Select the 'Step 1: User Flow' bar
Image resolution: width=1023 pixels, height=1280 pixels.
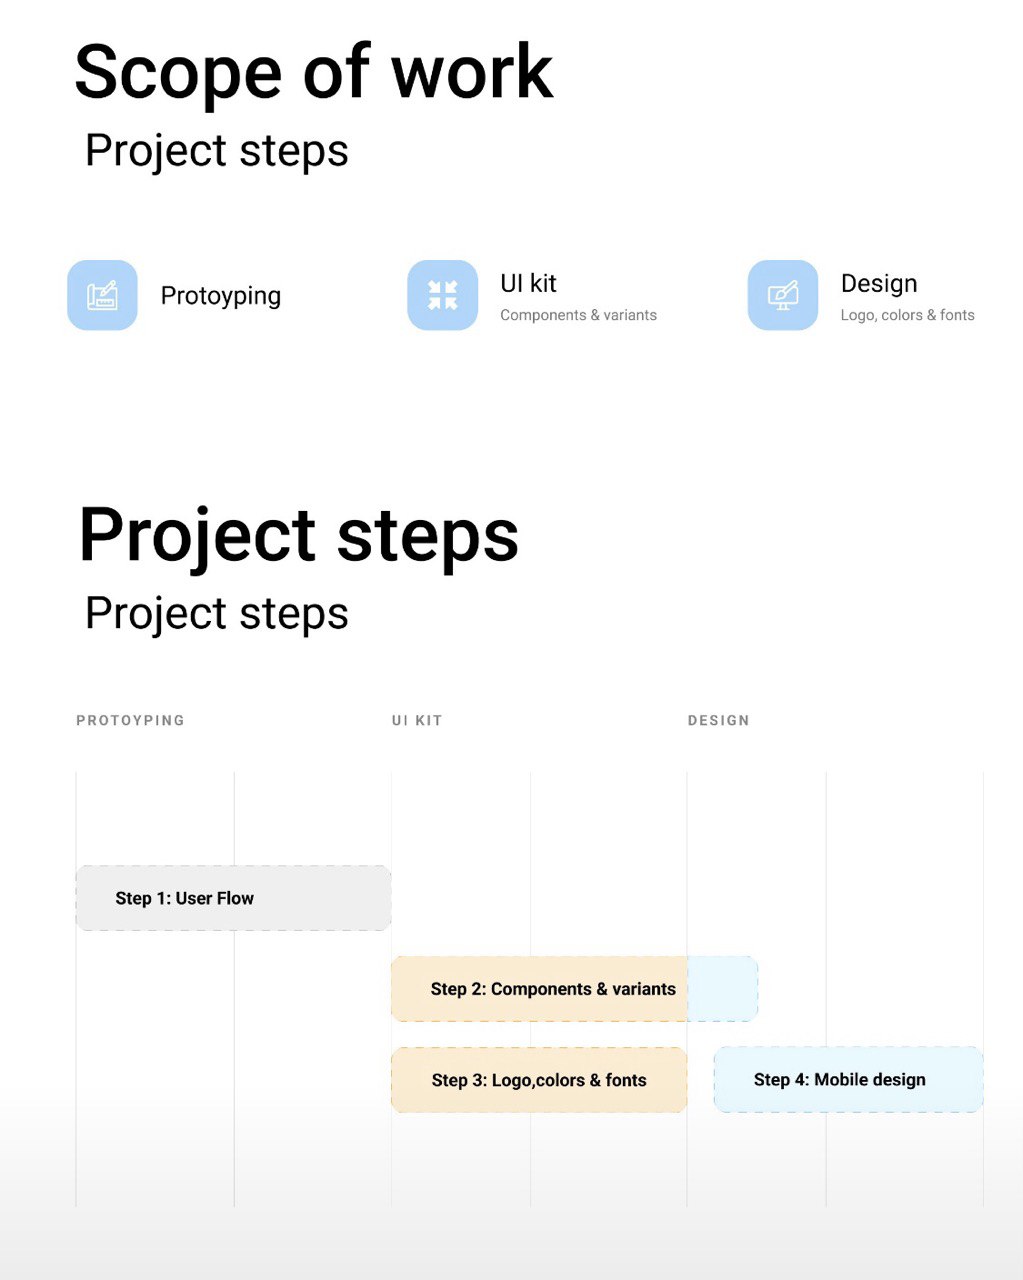pyautogui.click(x=233, y=898)
